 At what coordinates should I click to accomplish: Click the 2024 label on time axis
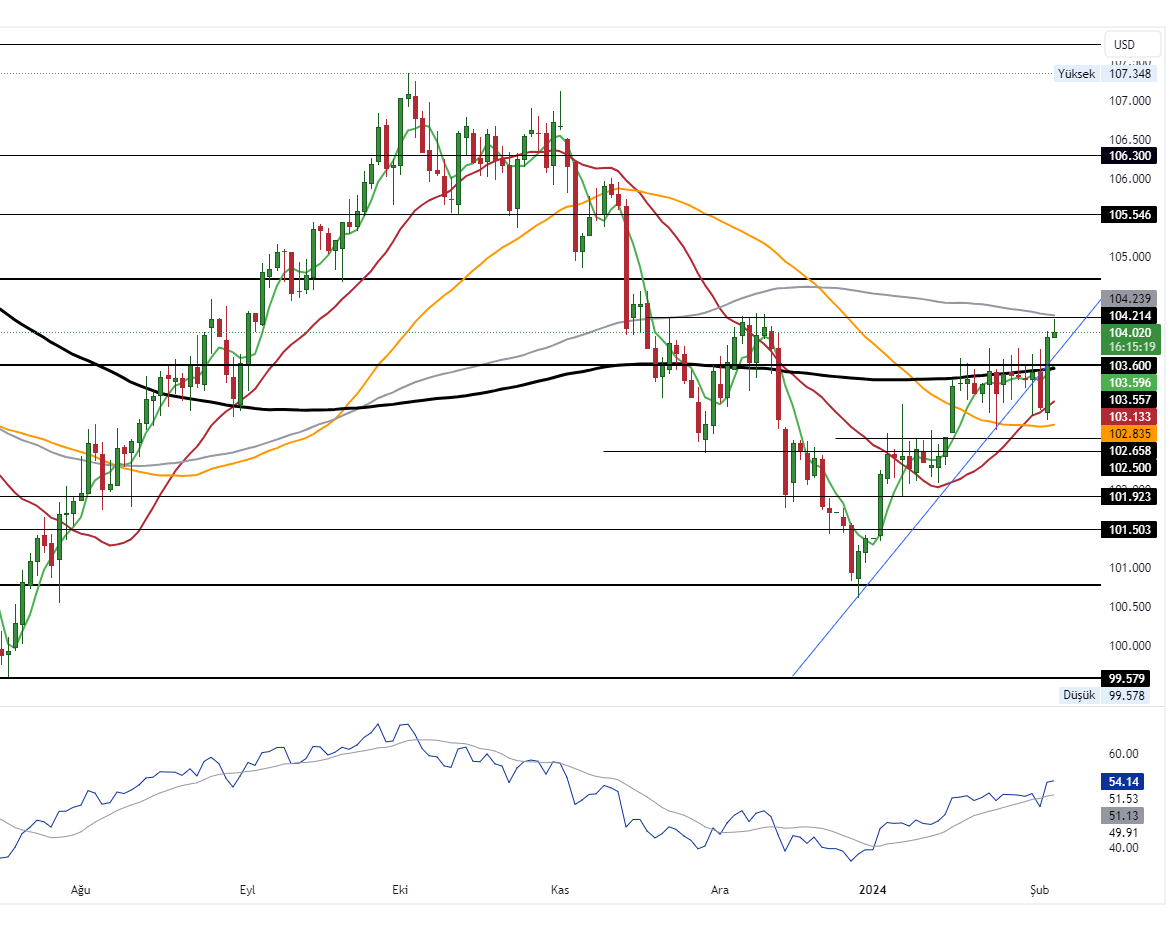coord(873,889)
